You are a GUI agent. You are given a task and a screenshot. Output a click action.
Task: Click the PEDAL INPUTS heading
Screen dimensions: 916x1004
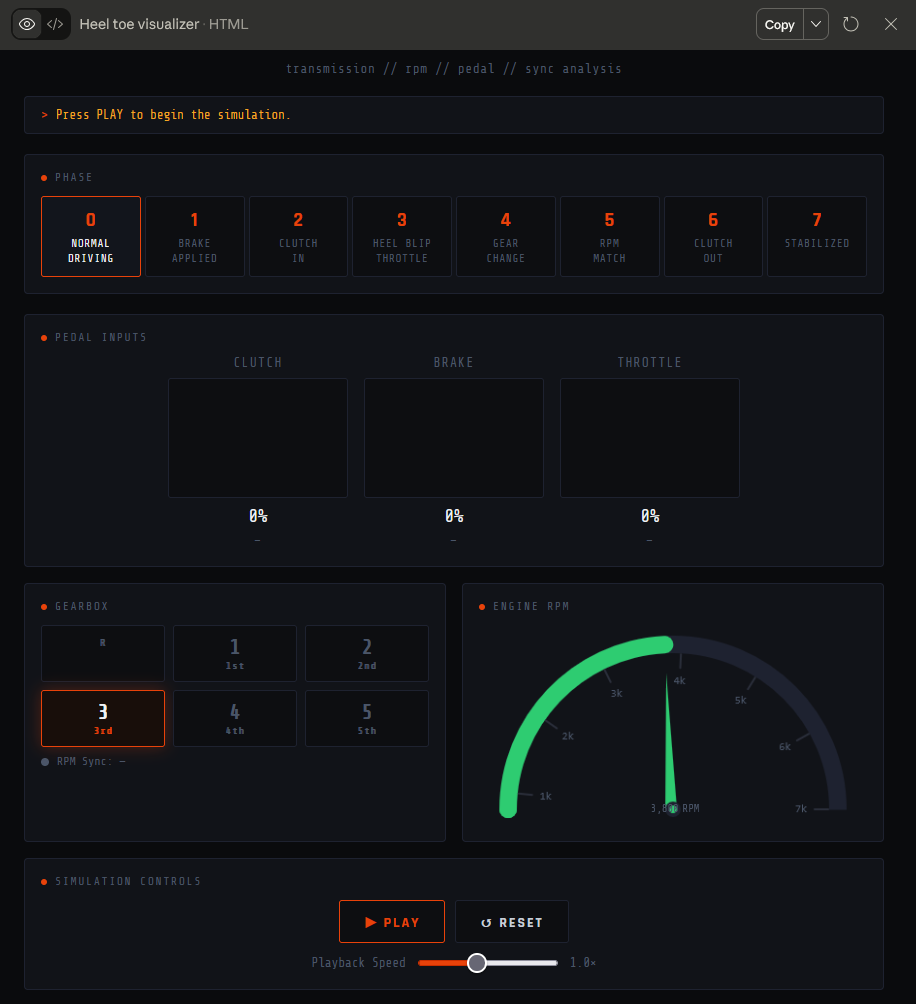click(x=100, y=337)
